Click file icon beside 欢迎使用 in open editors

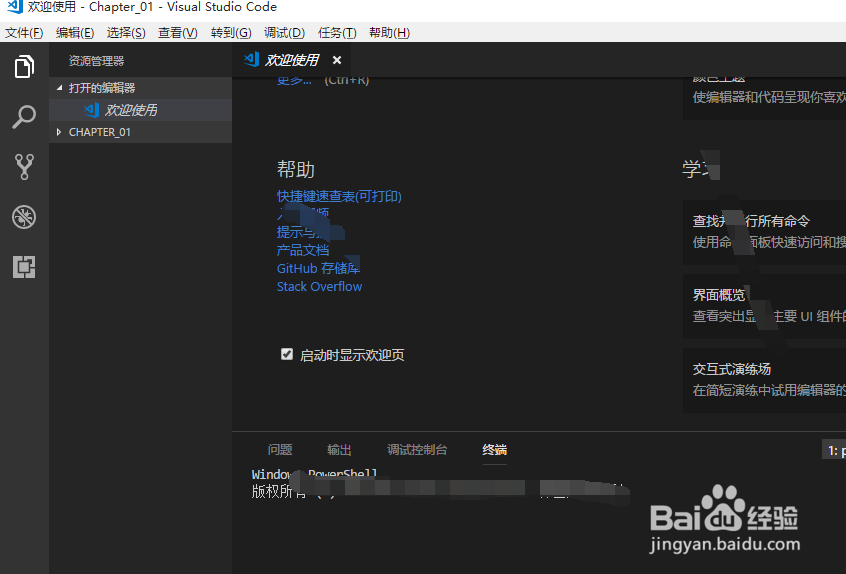click(x=91, y=110)
